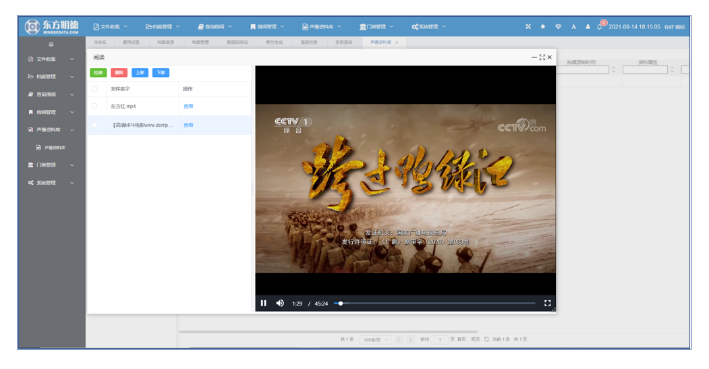Click the 文件名字 column header
The image size is (709, 369).
point(120,89)
